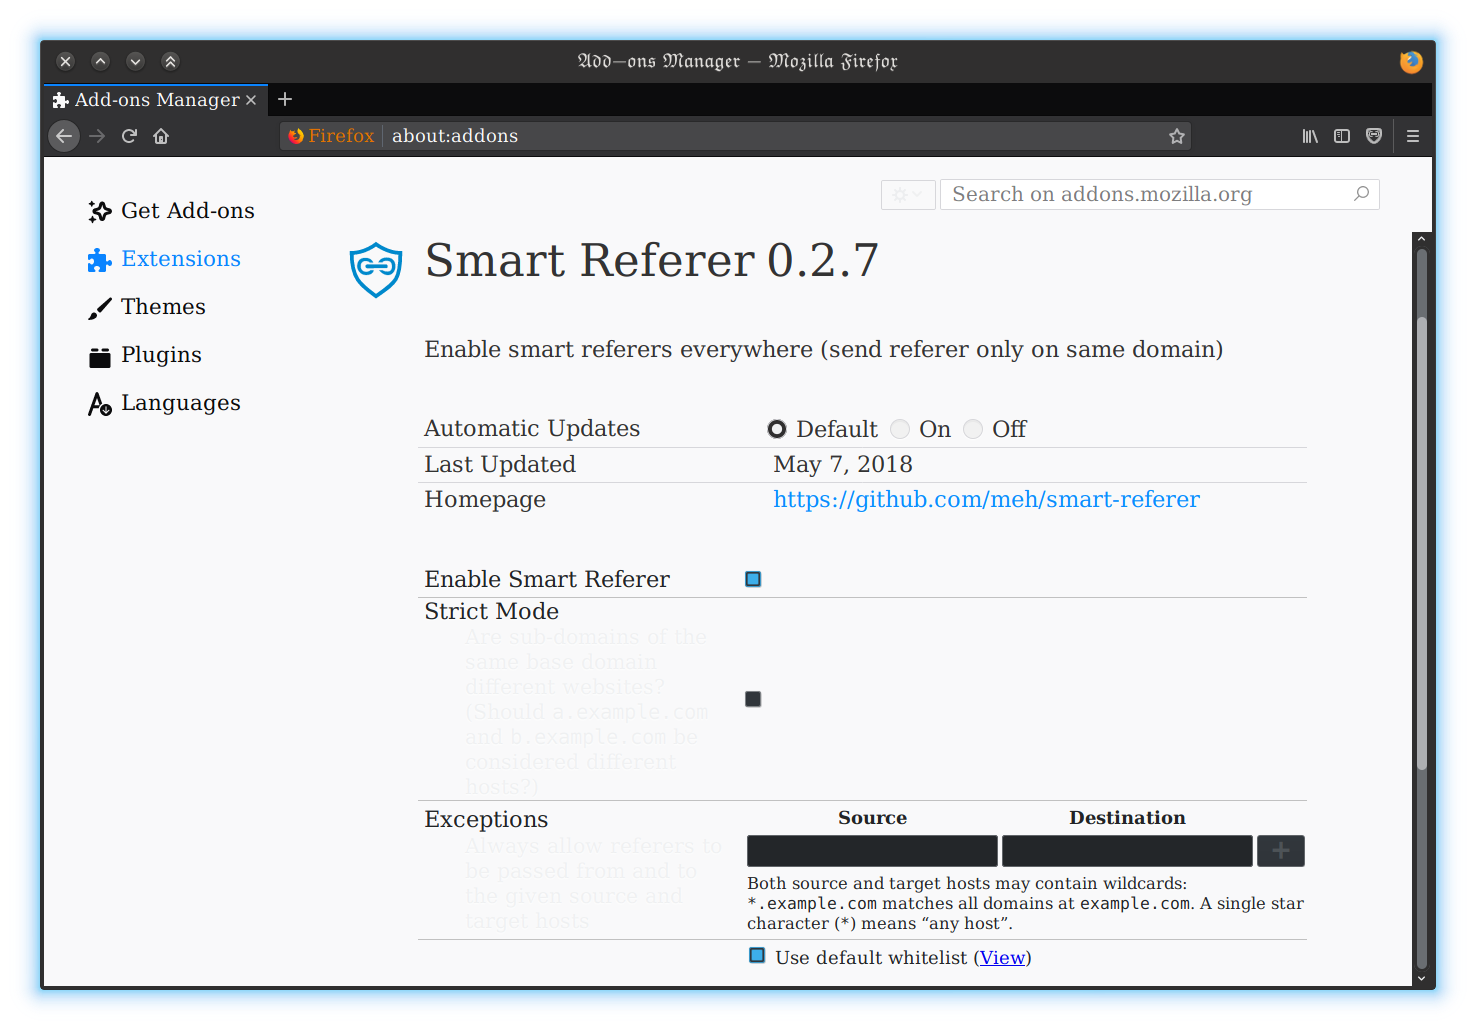Open the Firefox hamburger menu
The image size is (1476, 1030).
click(1413, 136)
